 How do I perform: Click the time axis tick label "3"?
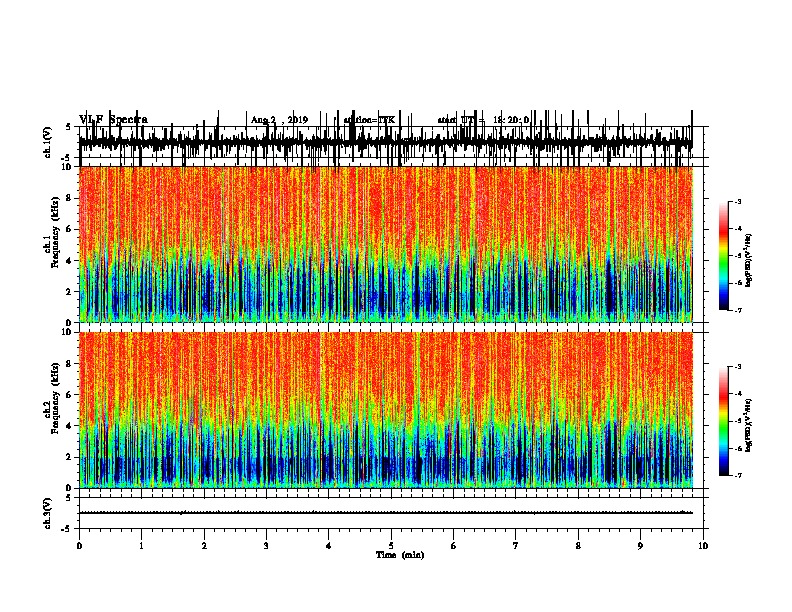266,546
